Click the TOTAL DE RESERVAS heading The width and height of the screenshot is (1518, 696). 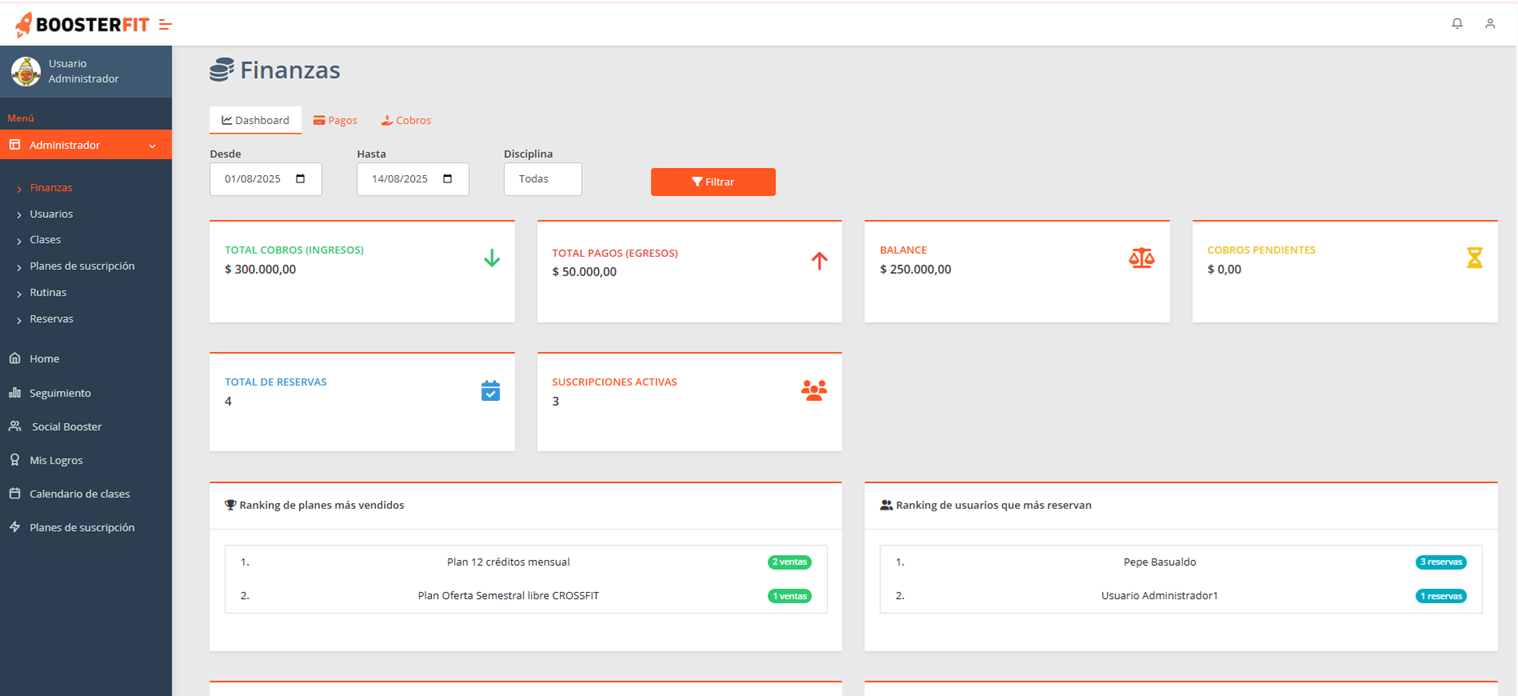coord(276,382)
